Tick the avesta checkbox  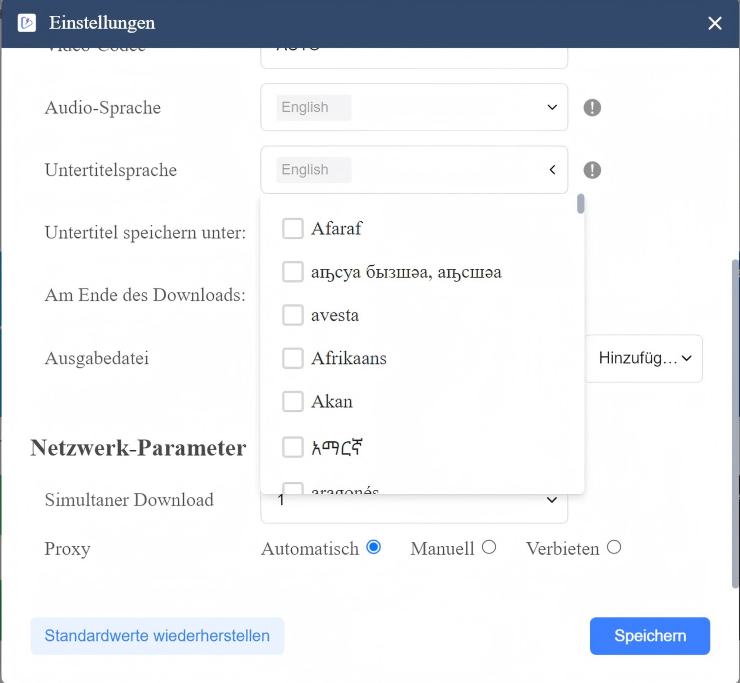293,315
